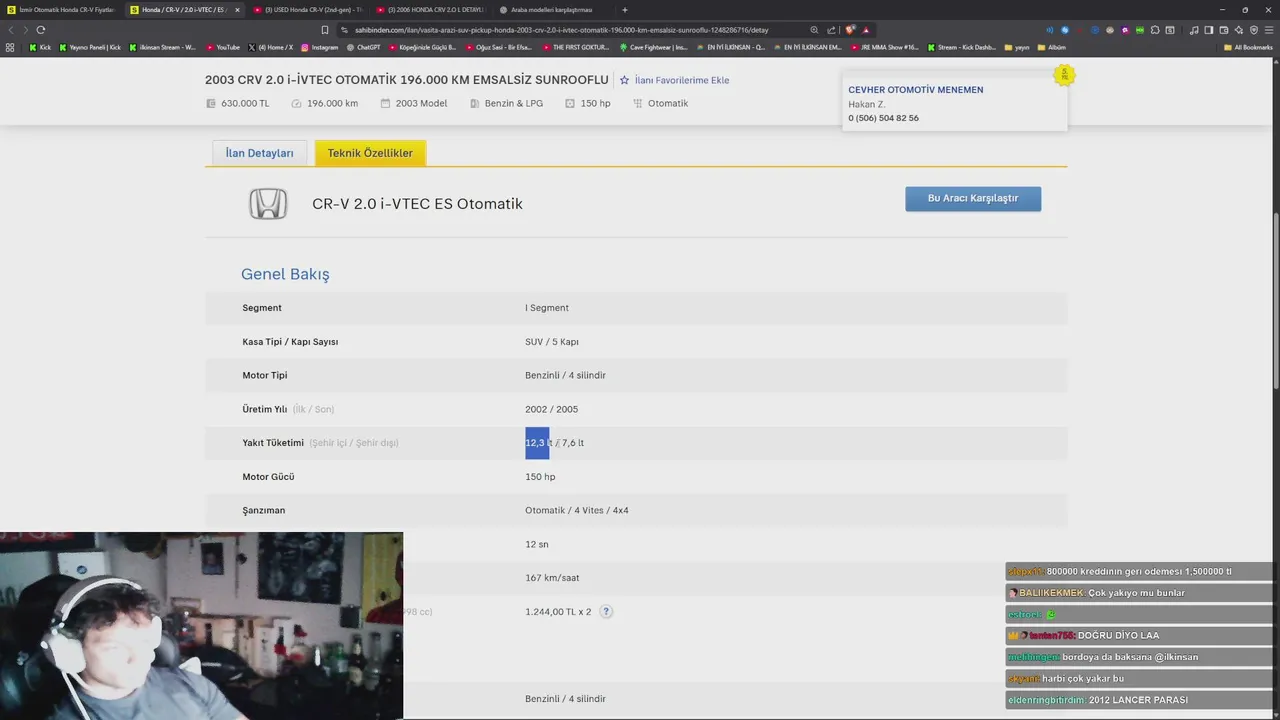
Task: Click the BALIIKEKMEK chat message
Action: coord(1140,593)
